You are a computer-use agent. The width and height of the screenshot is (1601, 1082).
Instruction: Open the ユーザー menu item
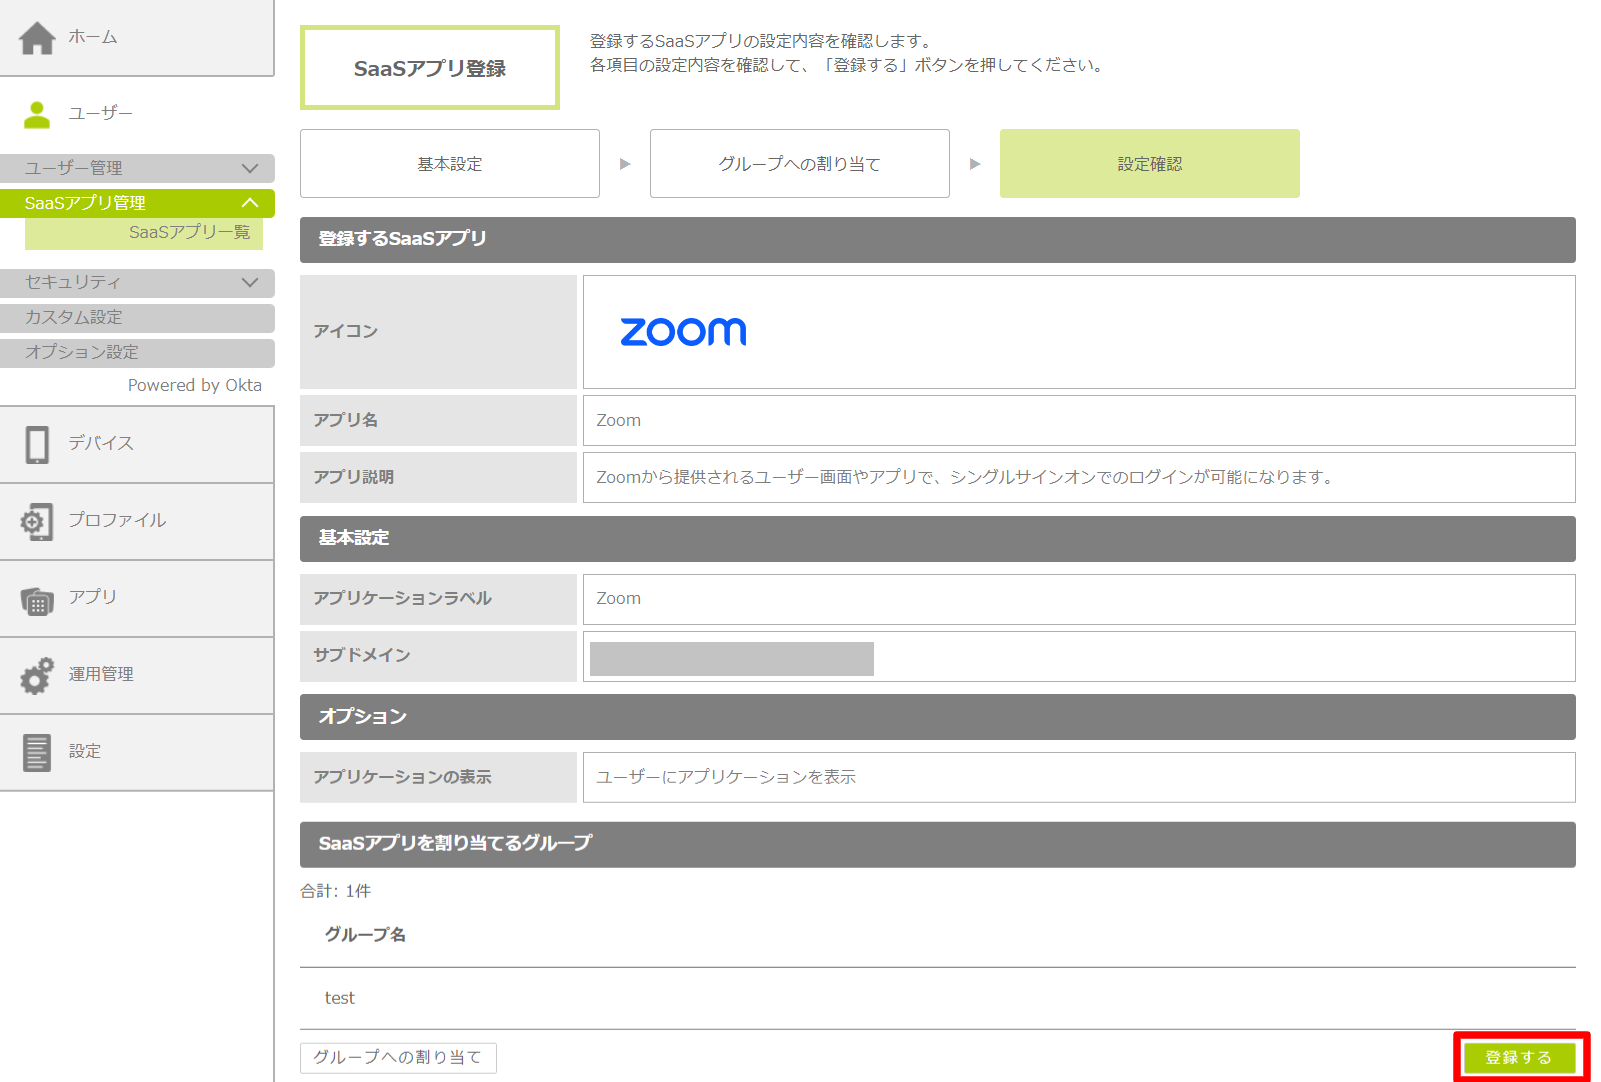click(x=137, y=114)
